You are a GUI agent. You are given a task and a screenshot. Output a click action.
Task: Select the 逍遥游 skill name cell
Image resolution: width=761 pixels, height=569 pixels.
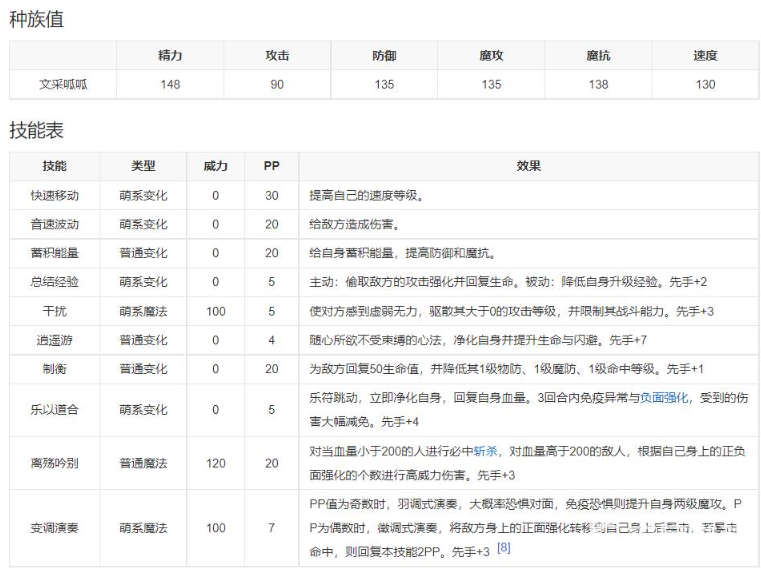pyautogui.click(x=54, y=340)
